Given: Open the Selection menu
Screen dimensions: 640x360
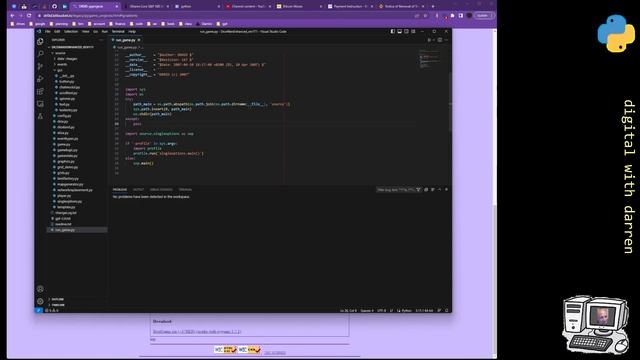Looking at the screenshot, I should pyautogui.click(x=71, y=31).
